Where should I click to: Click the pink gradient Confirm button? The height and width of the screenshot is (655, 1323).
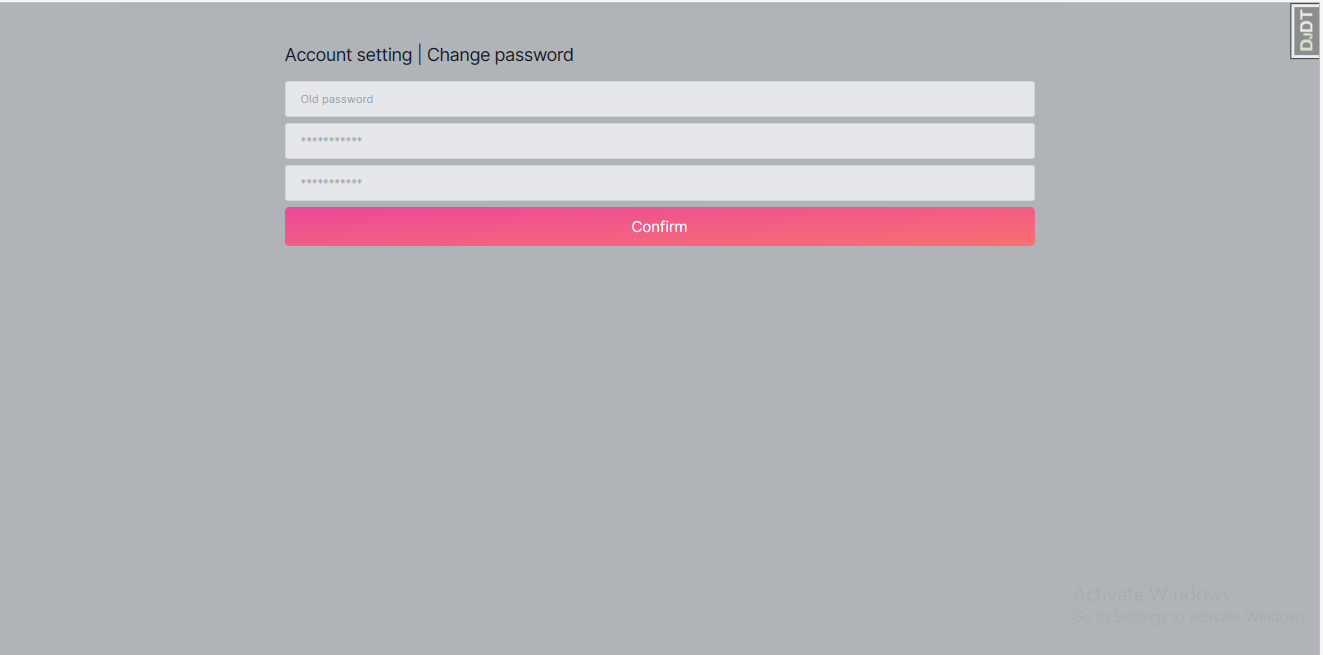coord(659,226)
